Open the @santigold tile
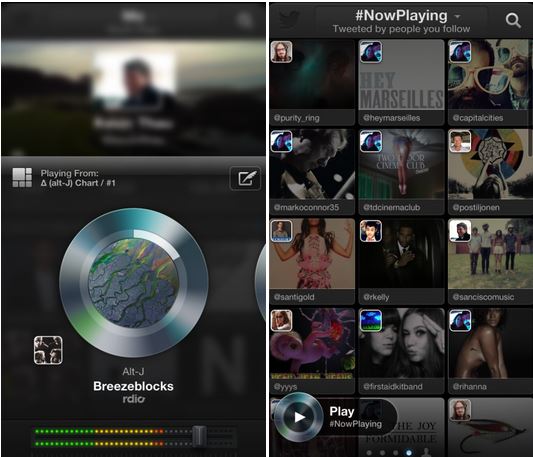533x457 pixels. [312, 261]
